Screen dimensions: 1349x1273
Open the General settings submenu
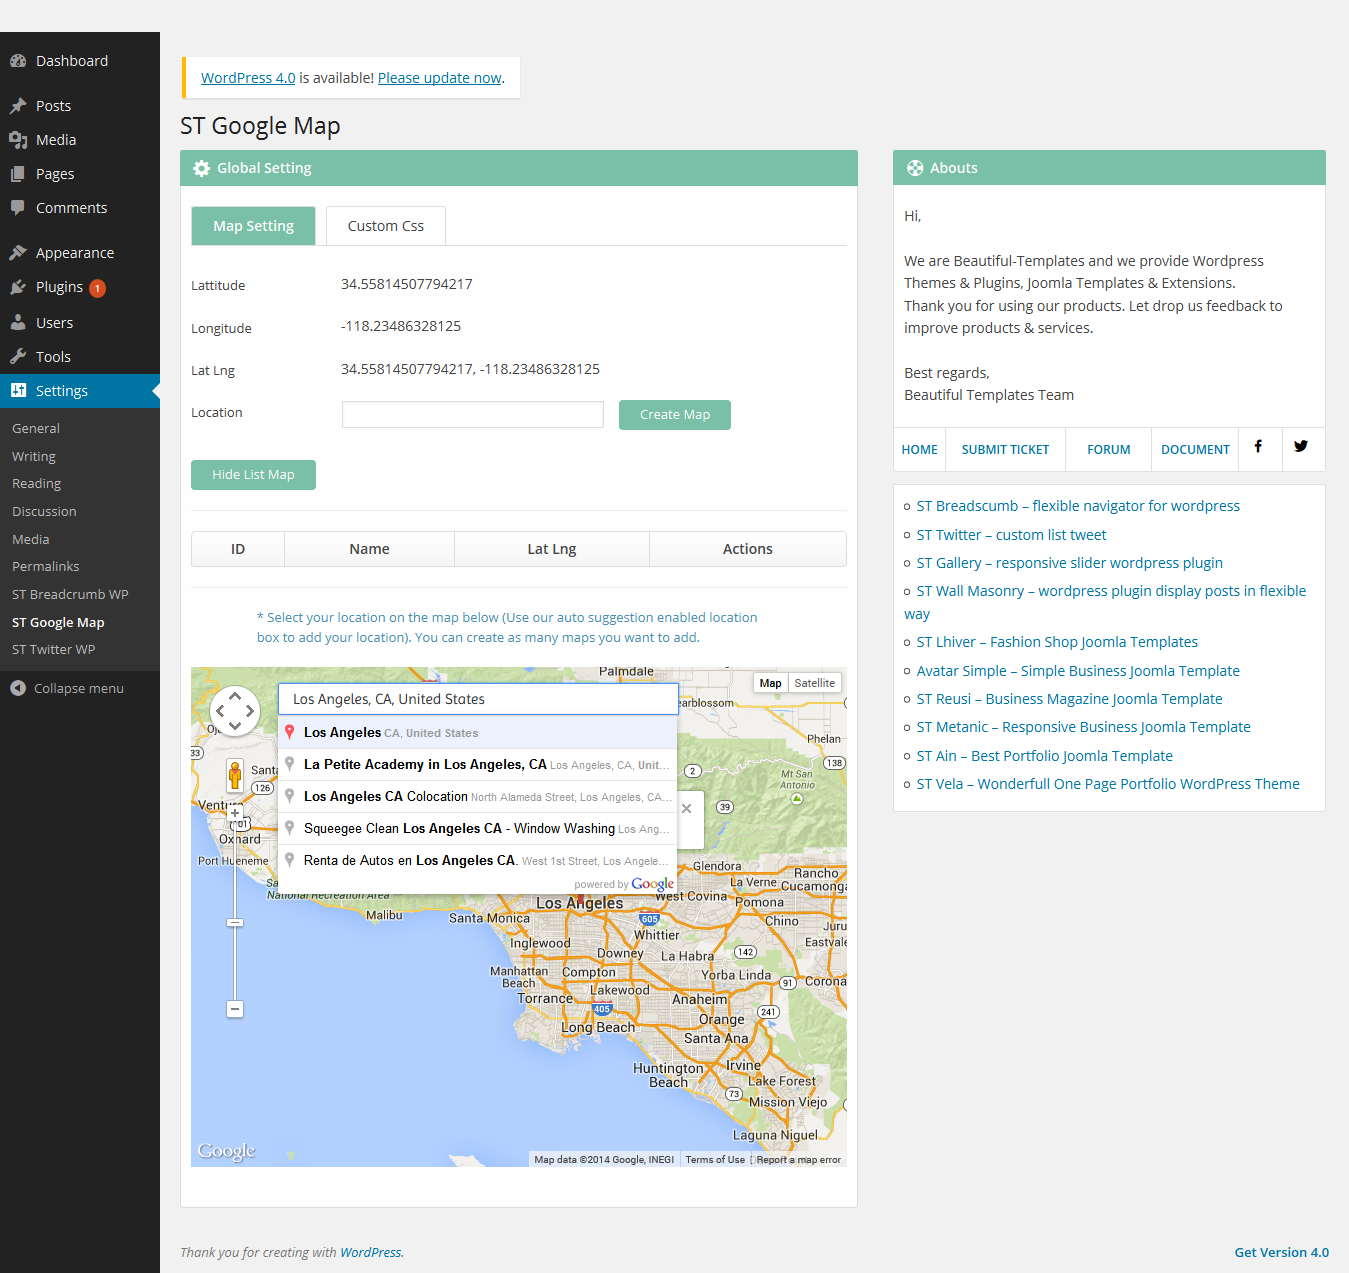36,428
